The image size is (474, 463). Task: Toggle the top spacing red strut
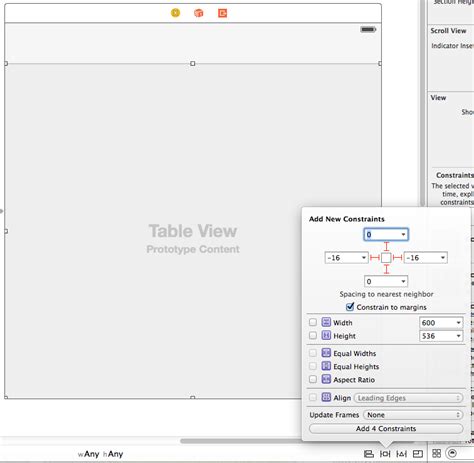(x=386, y=247)
